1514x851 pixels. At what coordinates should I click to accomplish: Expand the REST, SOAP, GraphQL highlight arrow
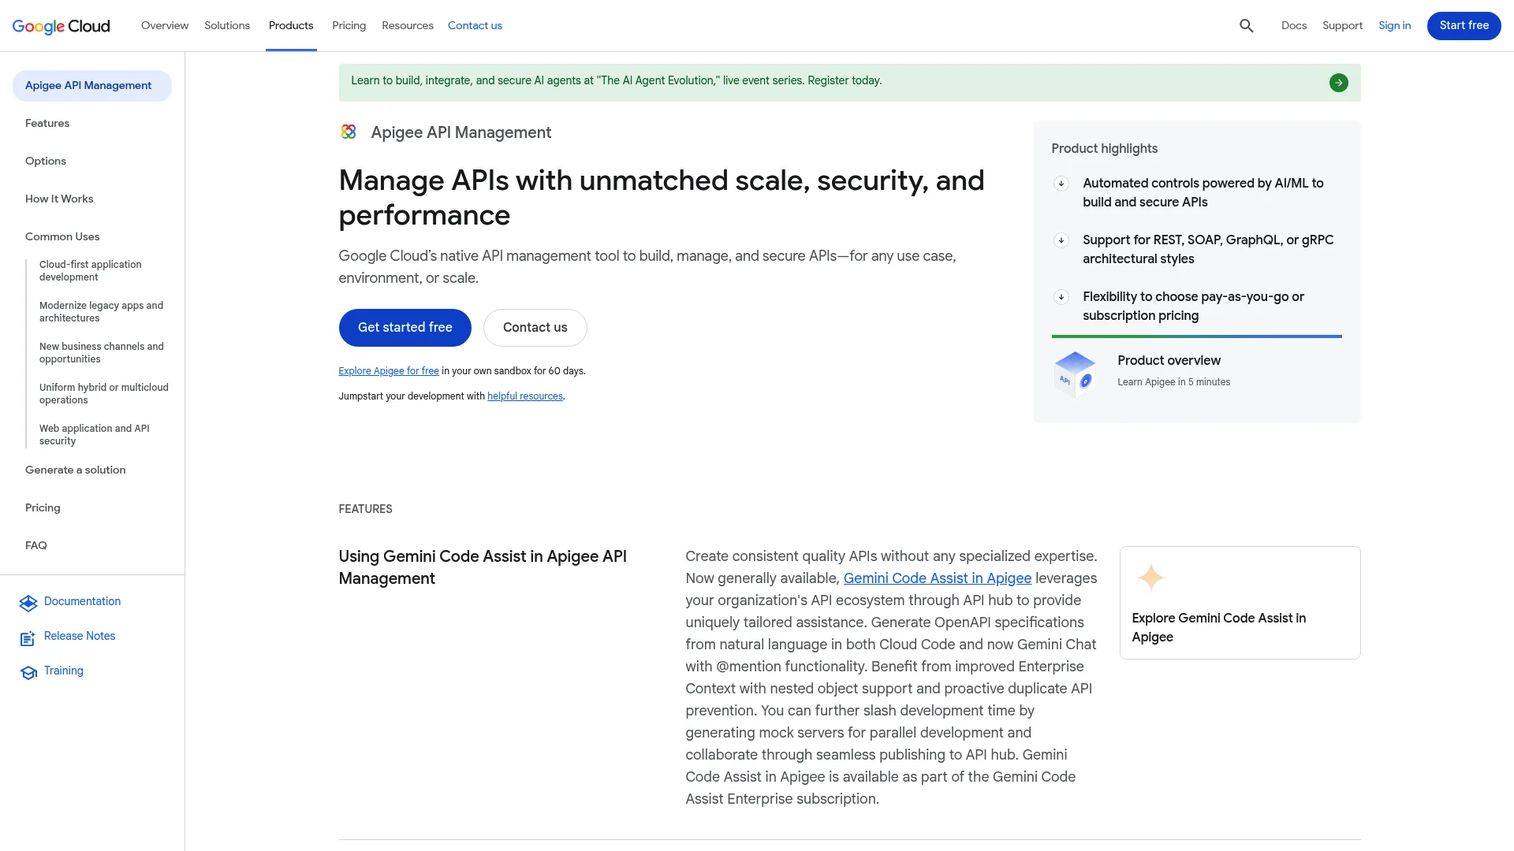click(x=1061, y=241)
